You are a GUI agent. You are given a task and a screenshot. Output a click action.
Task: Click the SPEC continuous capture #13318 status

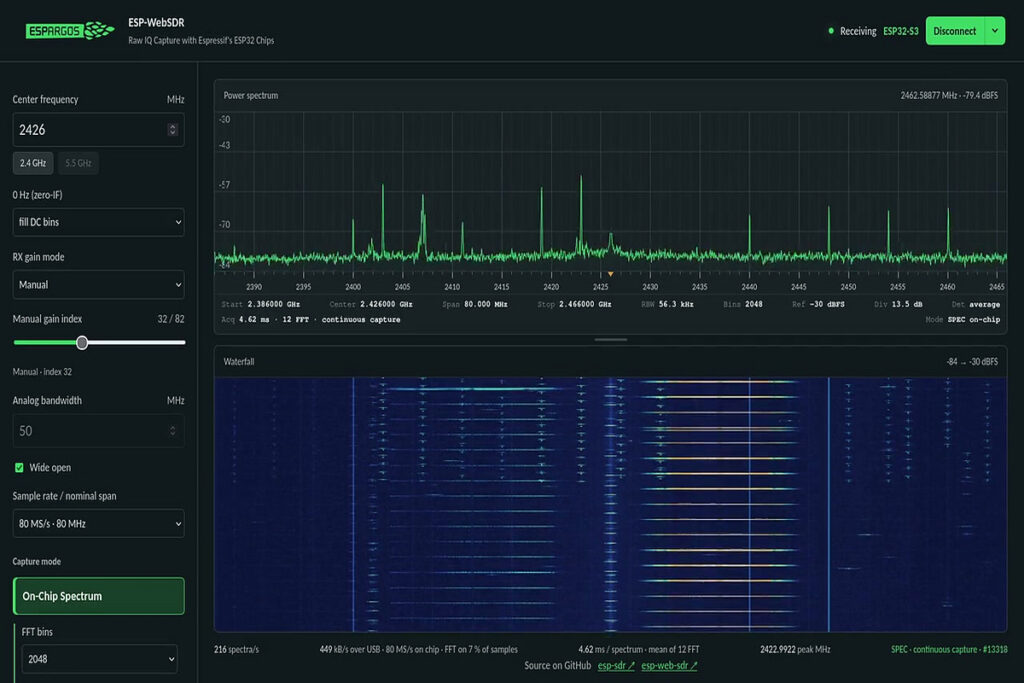tap(949, 649)
